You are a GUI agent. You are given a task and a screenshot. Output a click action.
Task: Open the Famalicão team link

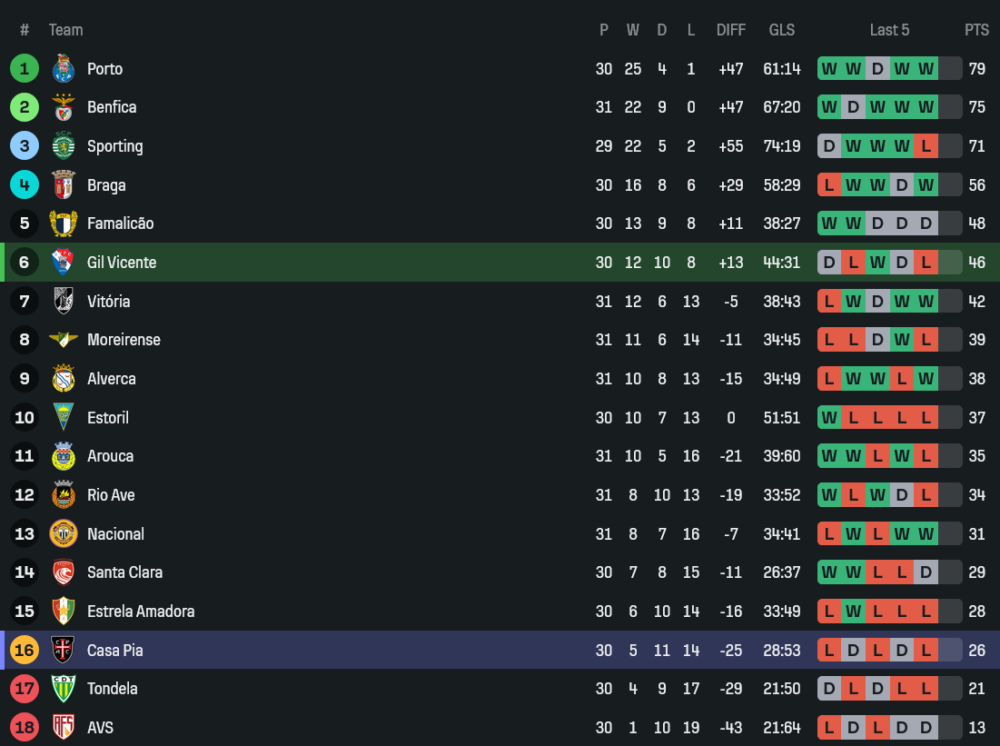click(120, 223)
